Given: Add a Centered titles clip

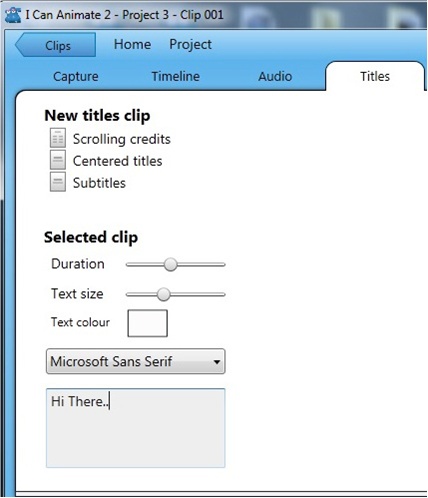Looking at the screenshot, I should [x=118, y=161].
